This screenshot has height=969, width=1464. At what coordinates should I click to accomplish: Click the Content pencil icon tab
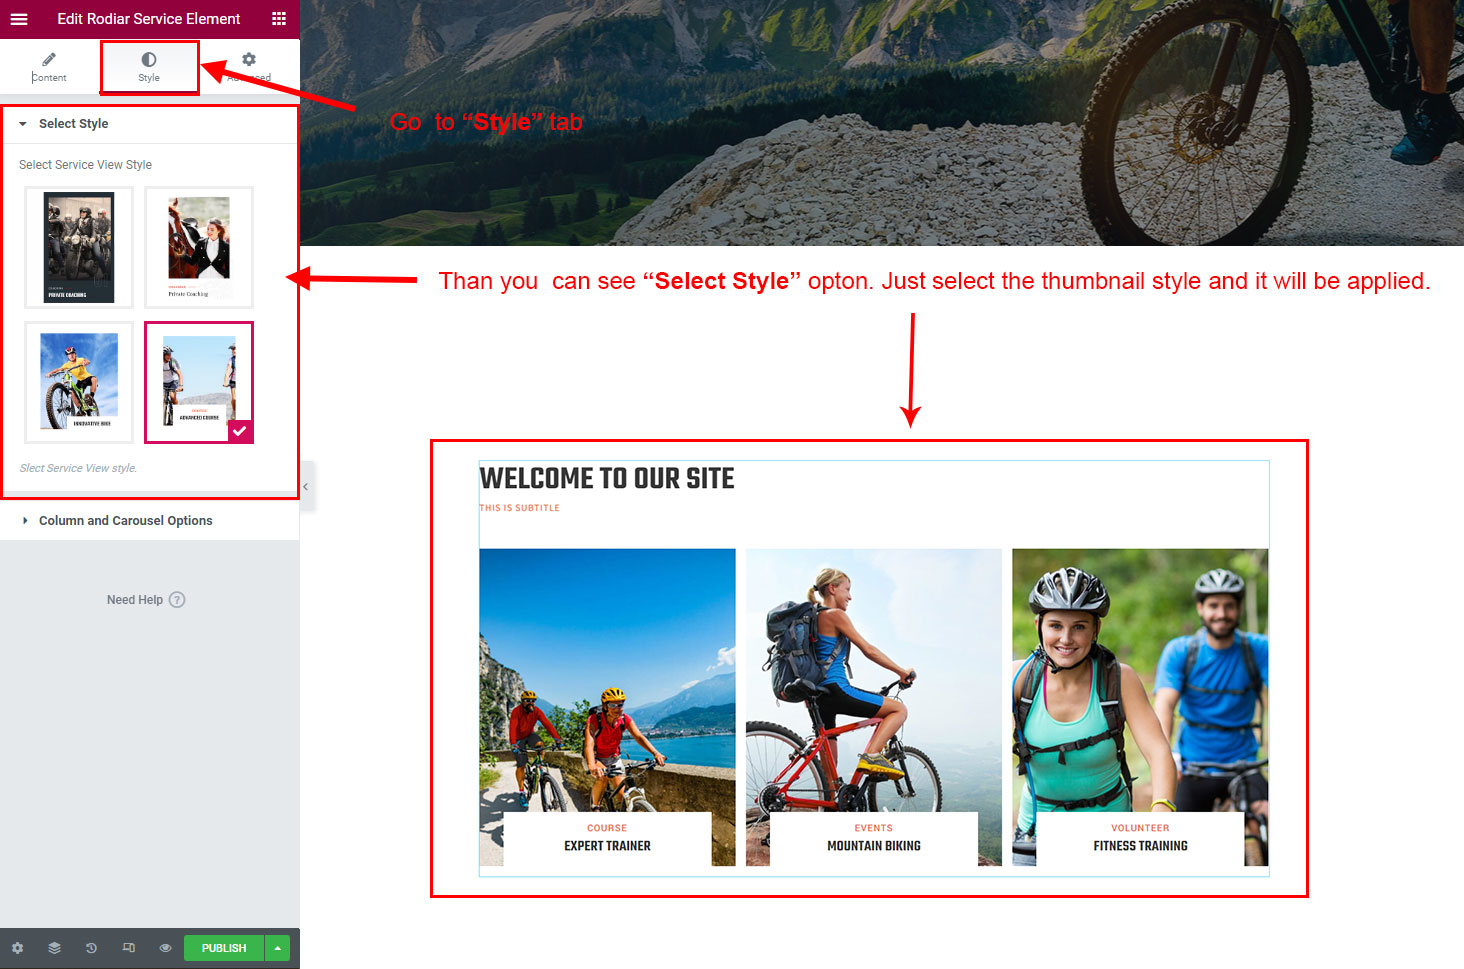49,67
